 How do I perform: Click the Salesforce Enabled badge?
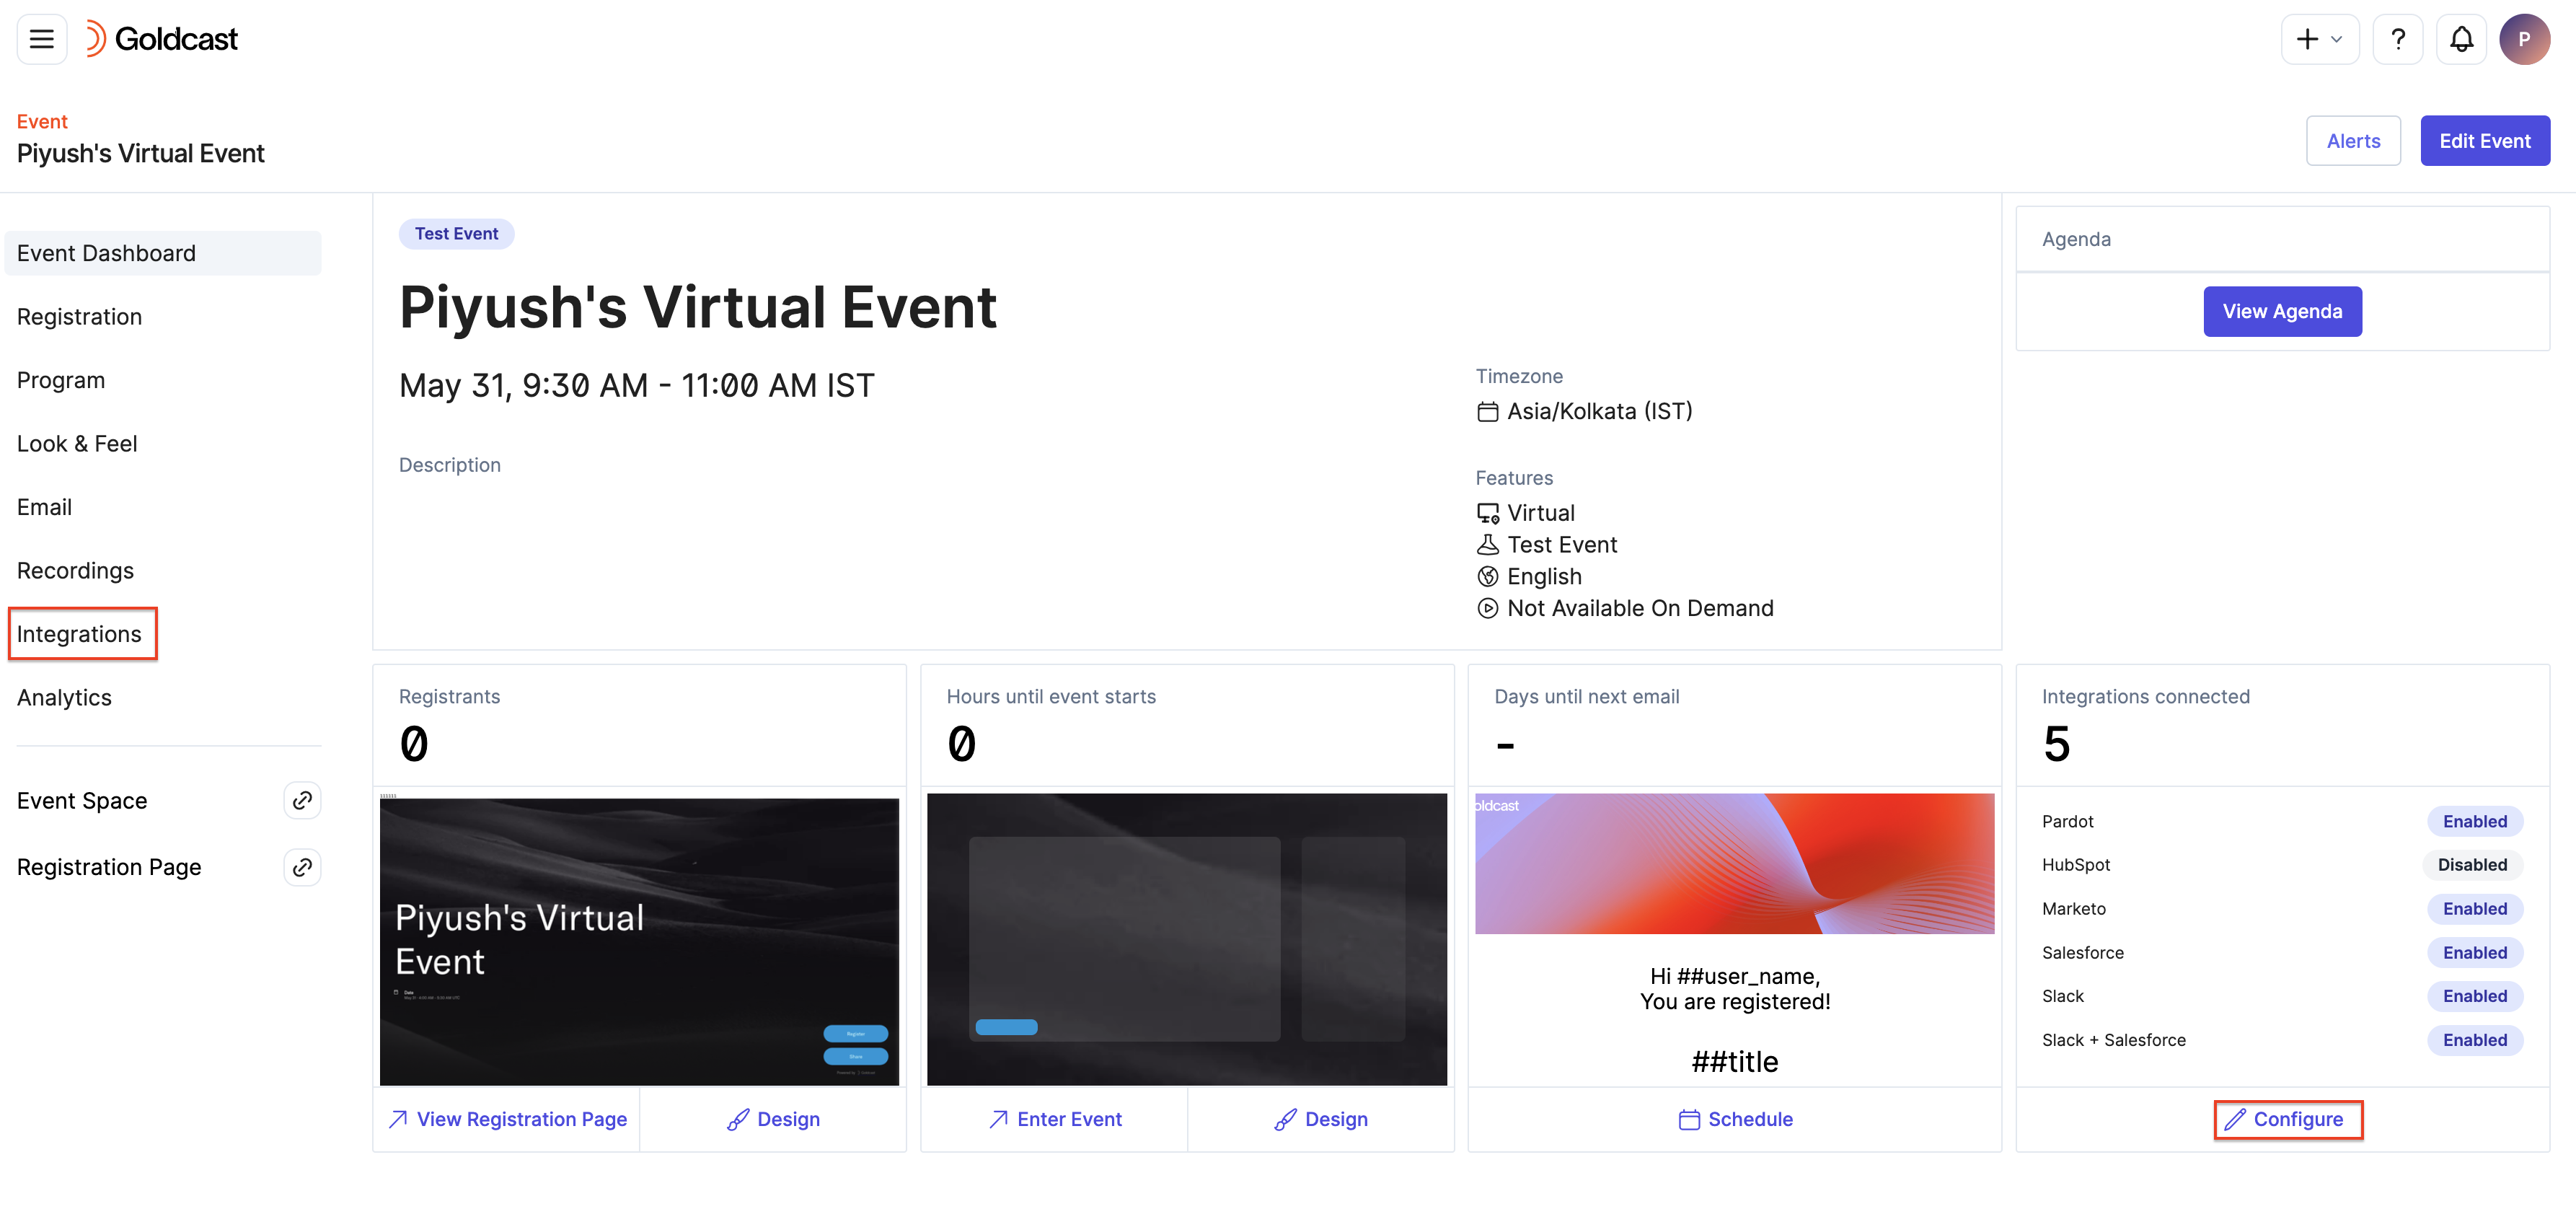(x=2474, y=953)
